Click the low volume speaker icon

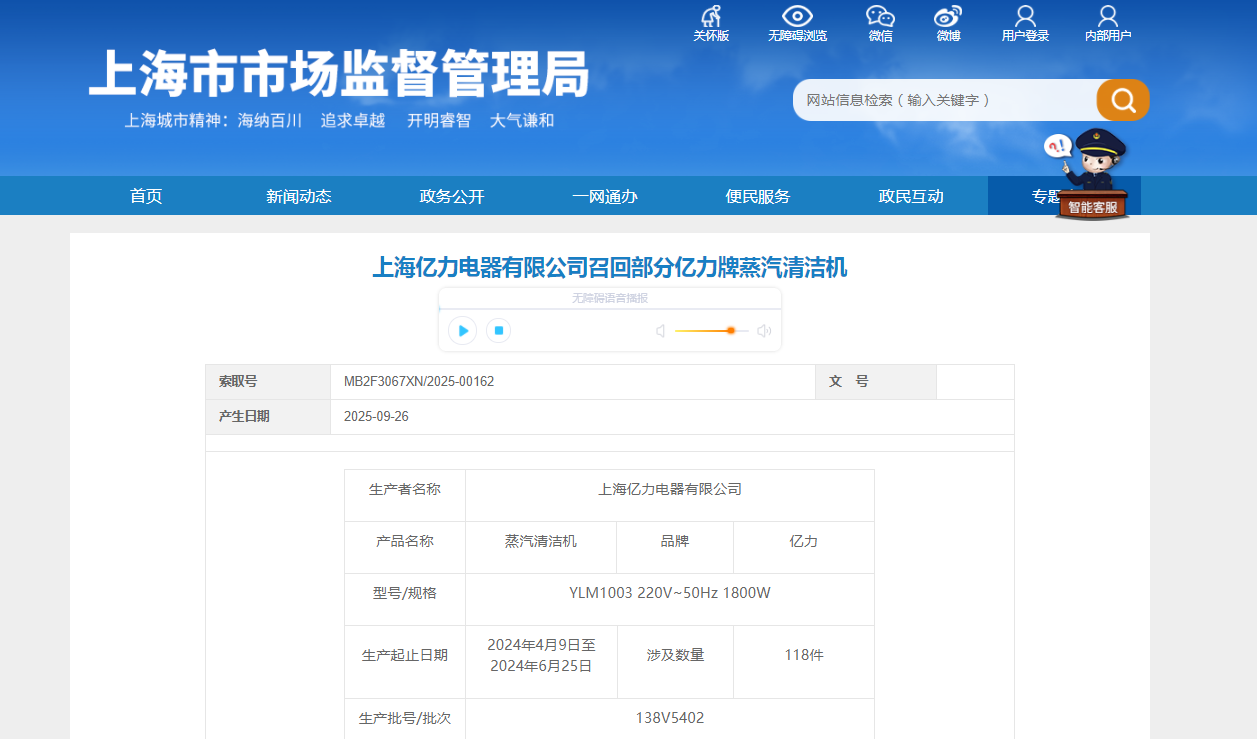pos(660,331)
